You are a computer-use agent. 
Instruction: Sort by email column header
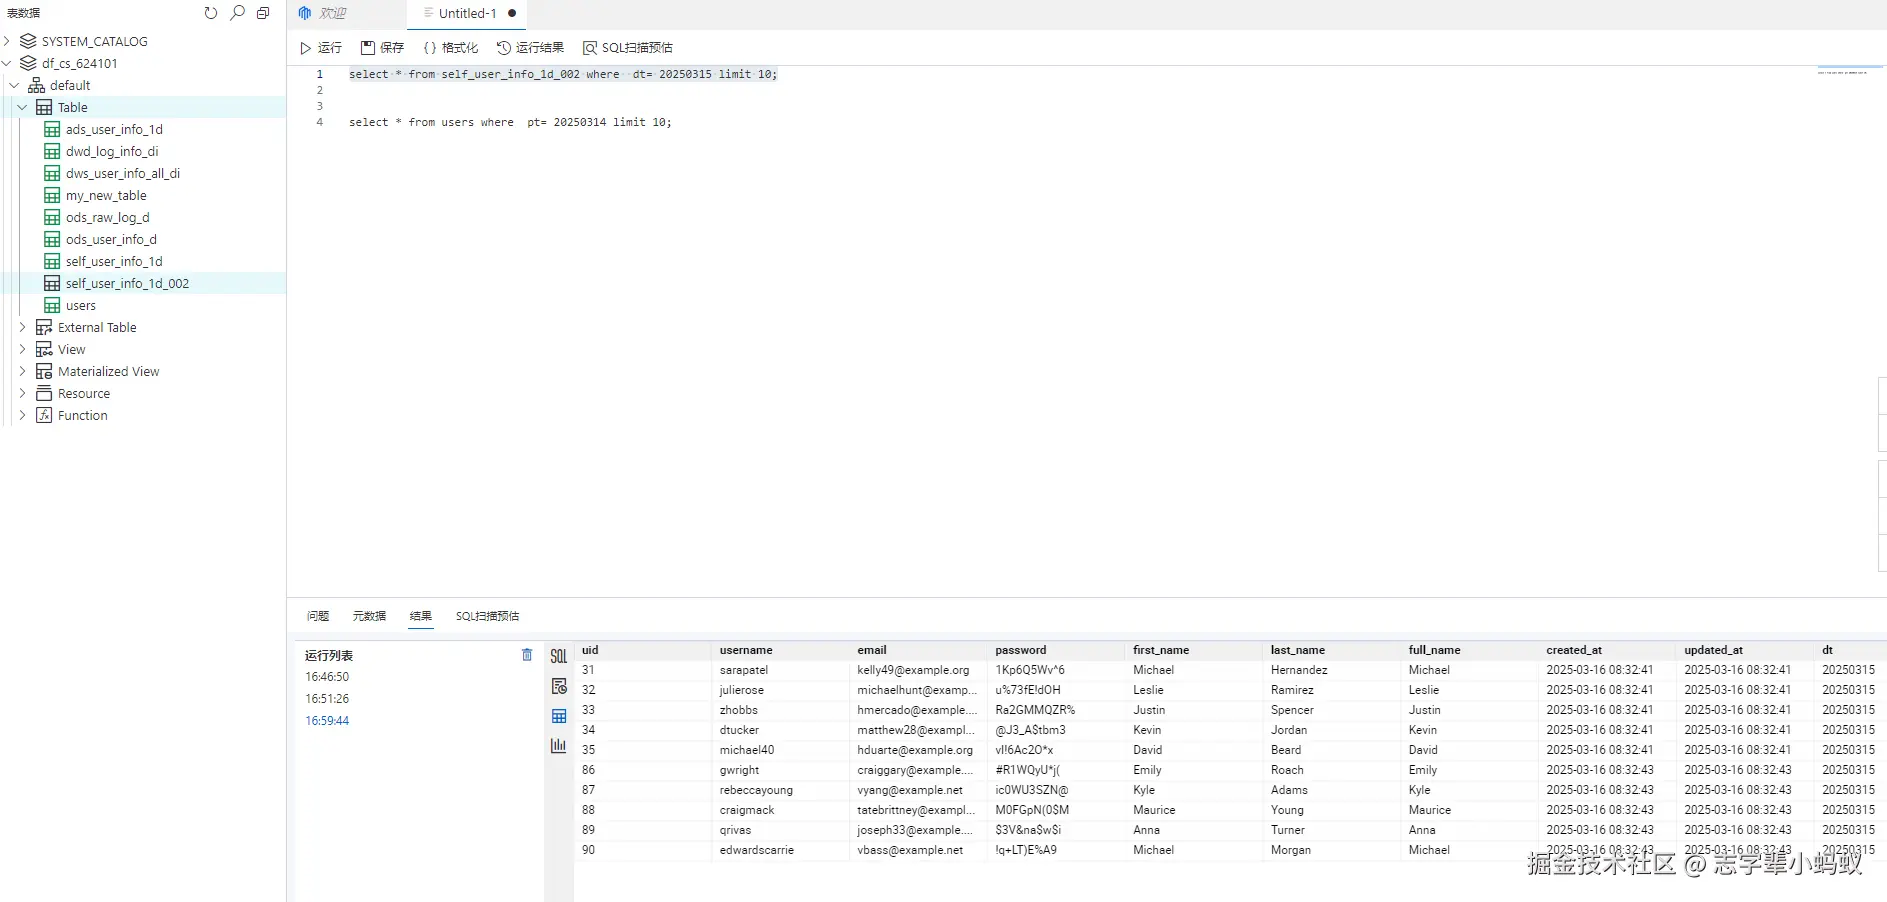pos(872,650)
